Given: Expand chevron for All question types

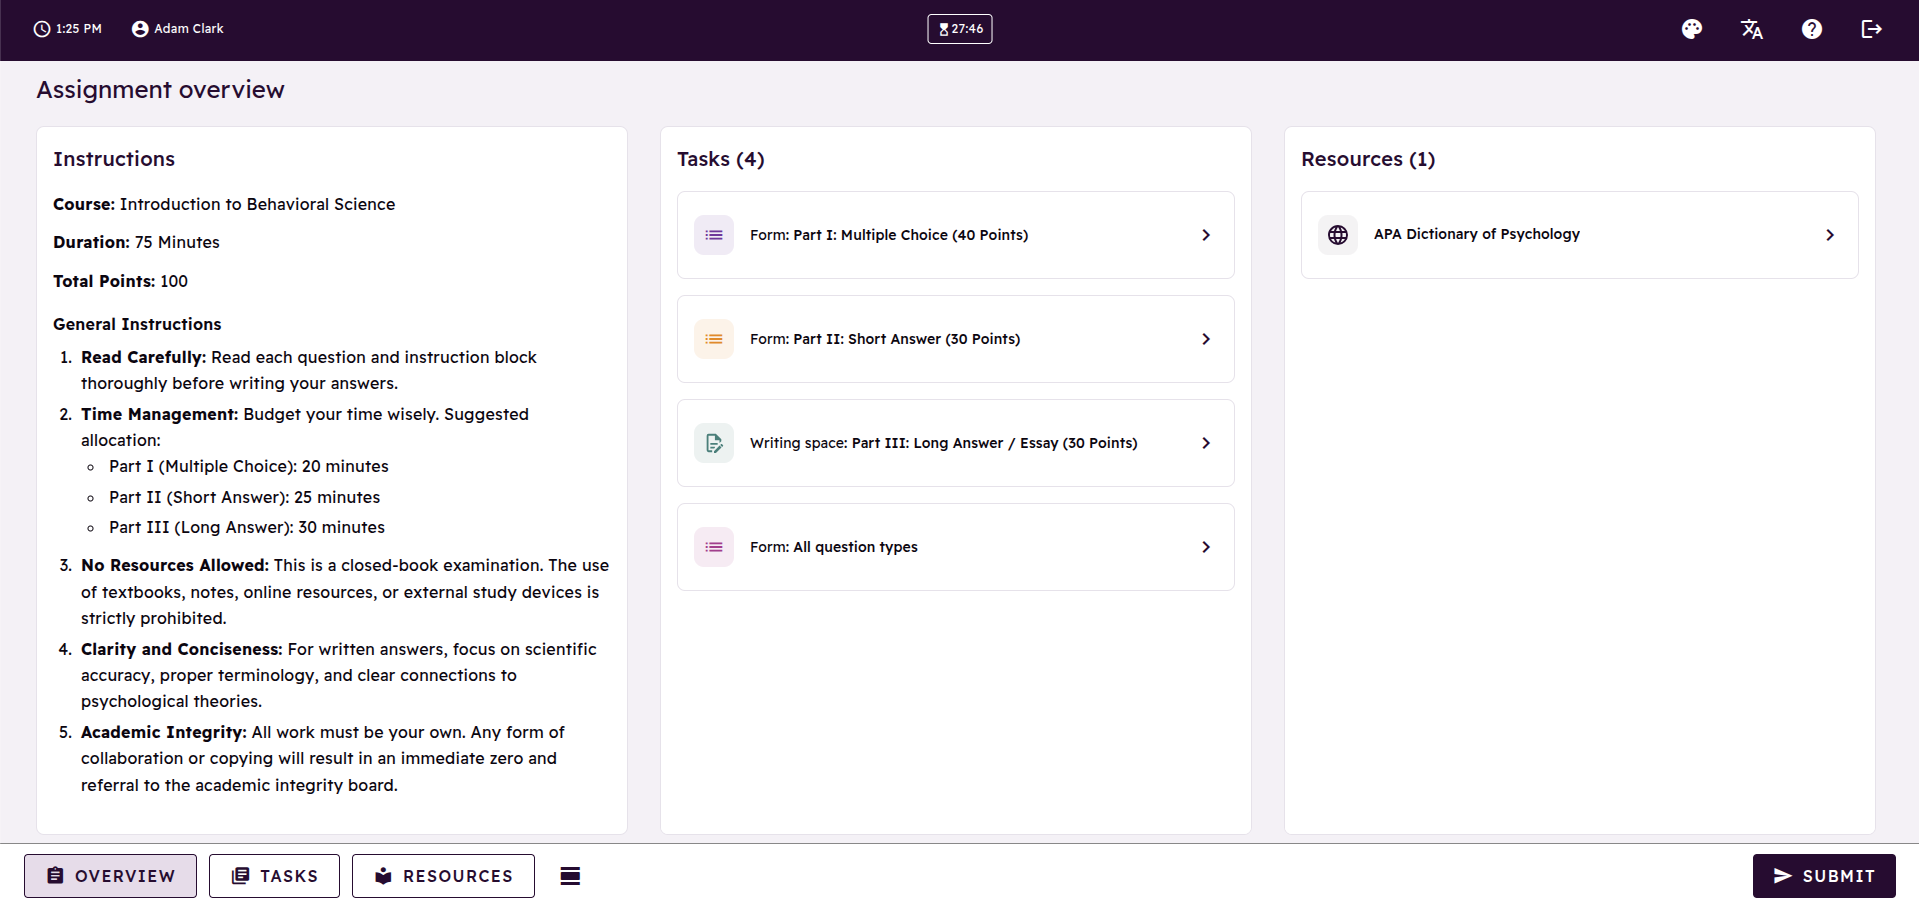Looking at the screenshot, I should pyautogui.click(x=1206, y=547).
